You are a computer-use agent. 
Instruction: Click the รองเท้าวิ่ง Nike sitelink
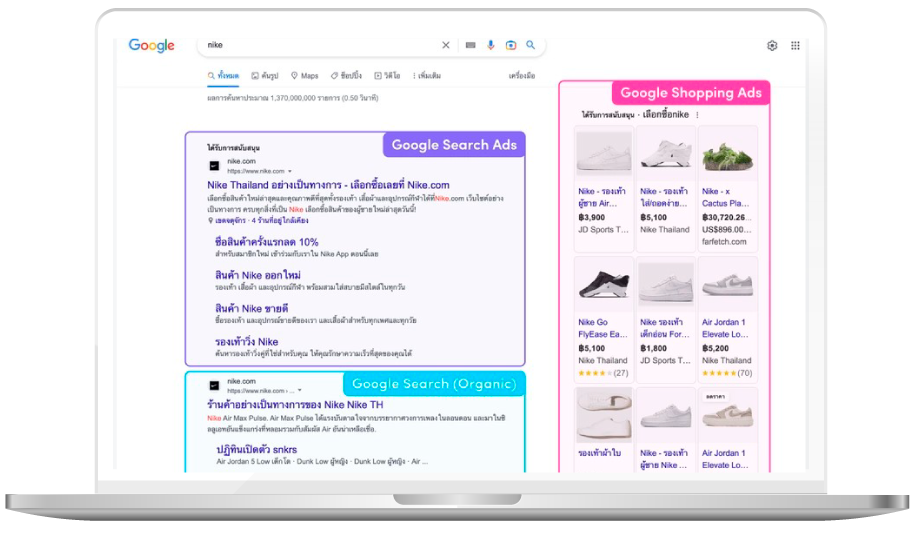click(x=246, y=342)
